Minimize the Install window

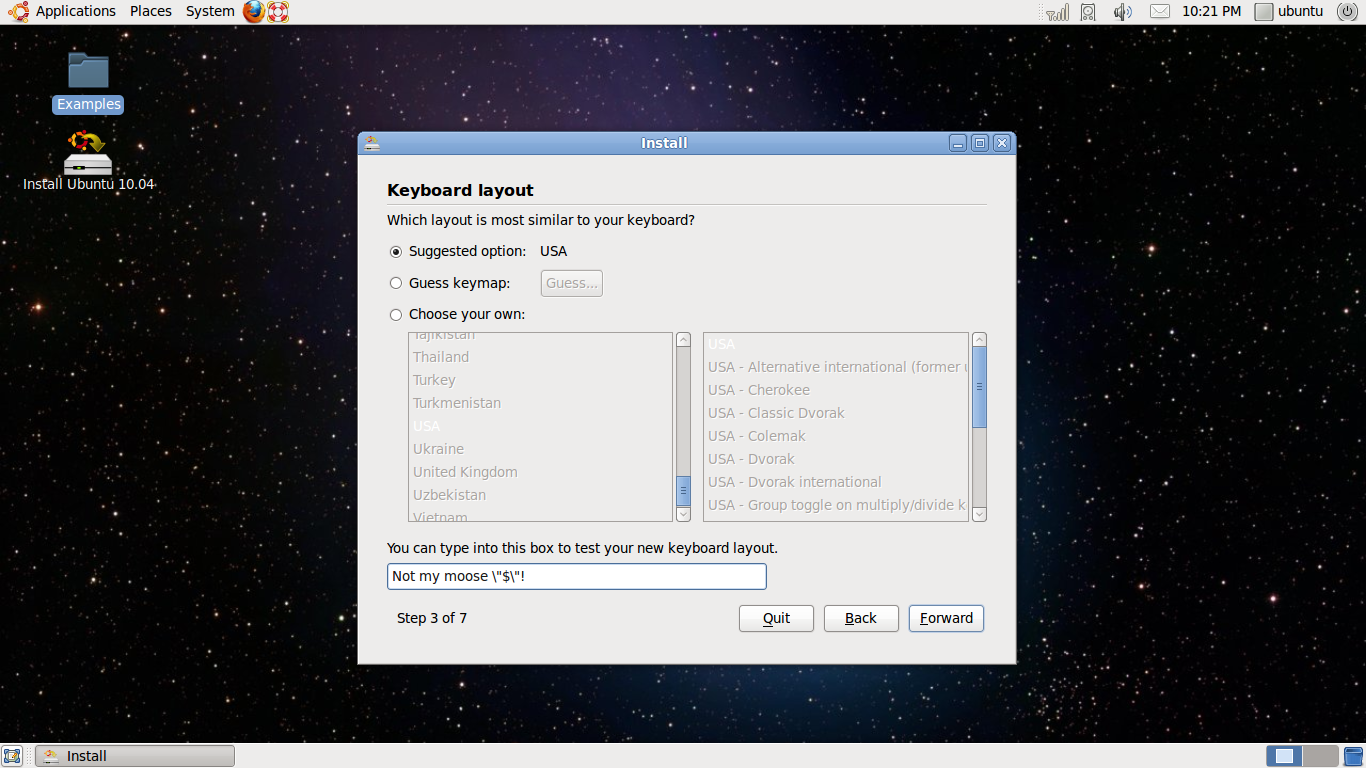958,143
